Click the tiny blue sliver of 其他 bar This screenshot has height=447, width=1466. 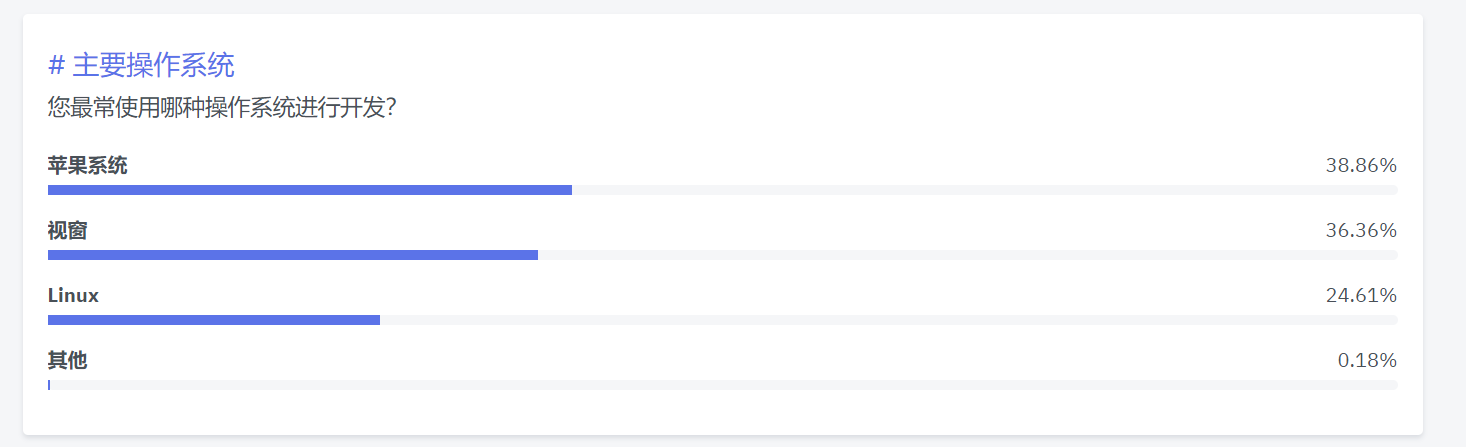[49, 385]
